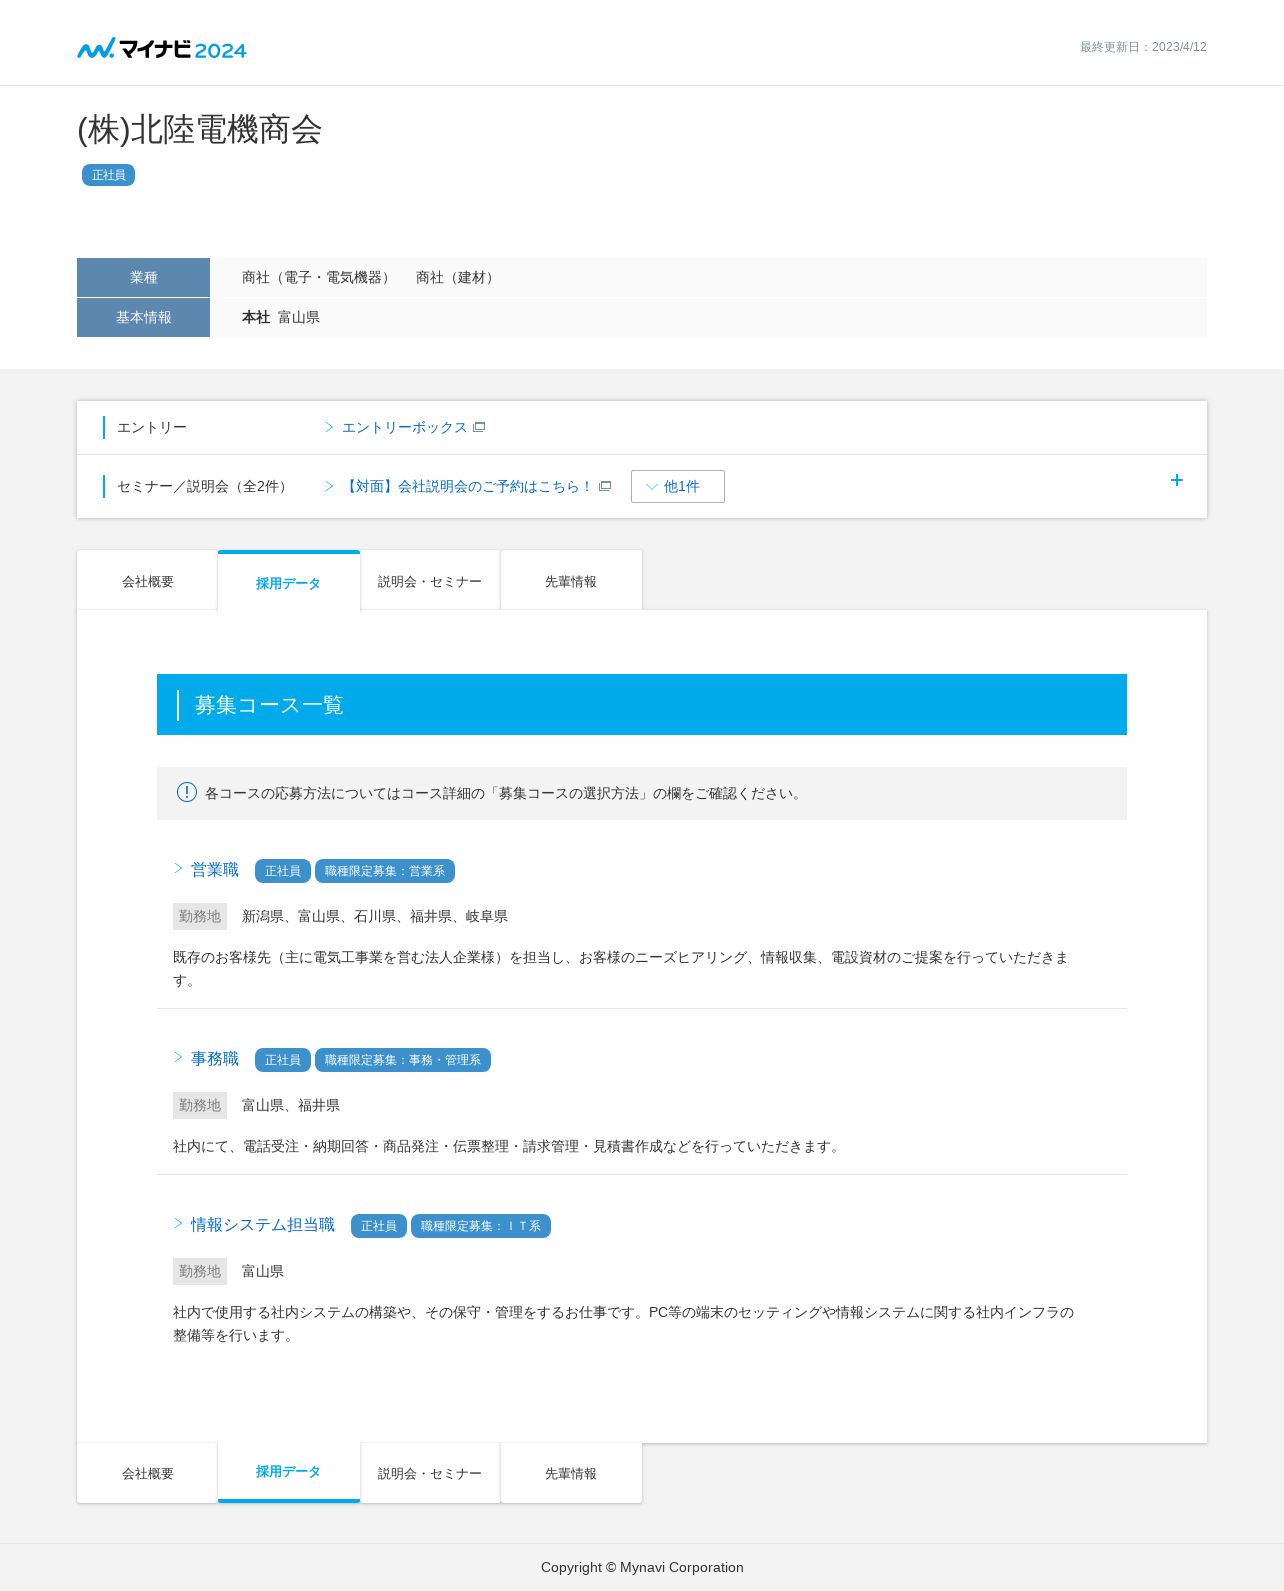Click the 職種限定募集：ＩＴ系 tag

(481, 1226)
